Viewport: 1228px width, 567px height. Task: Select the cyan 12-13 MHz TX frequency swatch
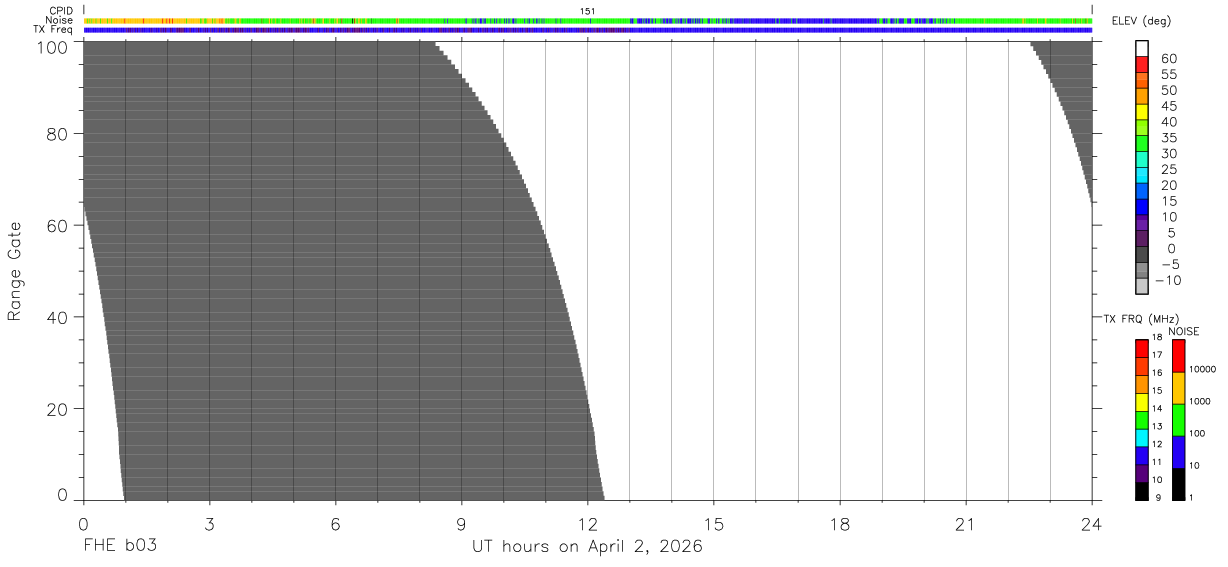(x=1142, y=438)
